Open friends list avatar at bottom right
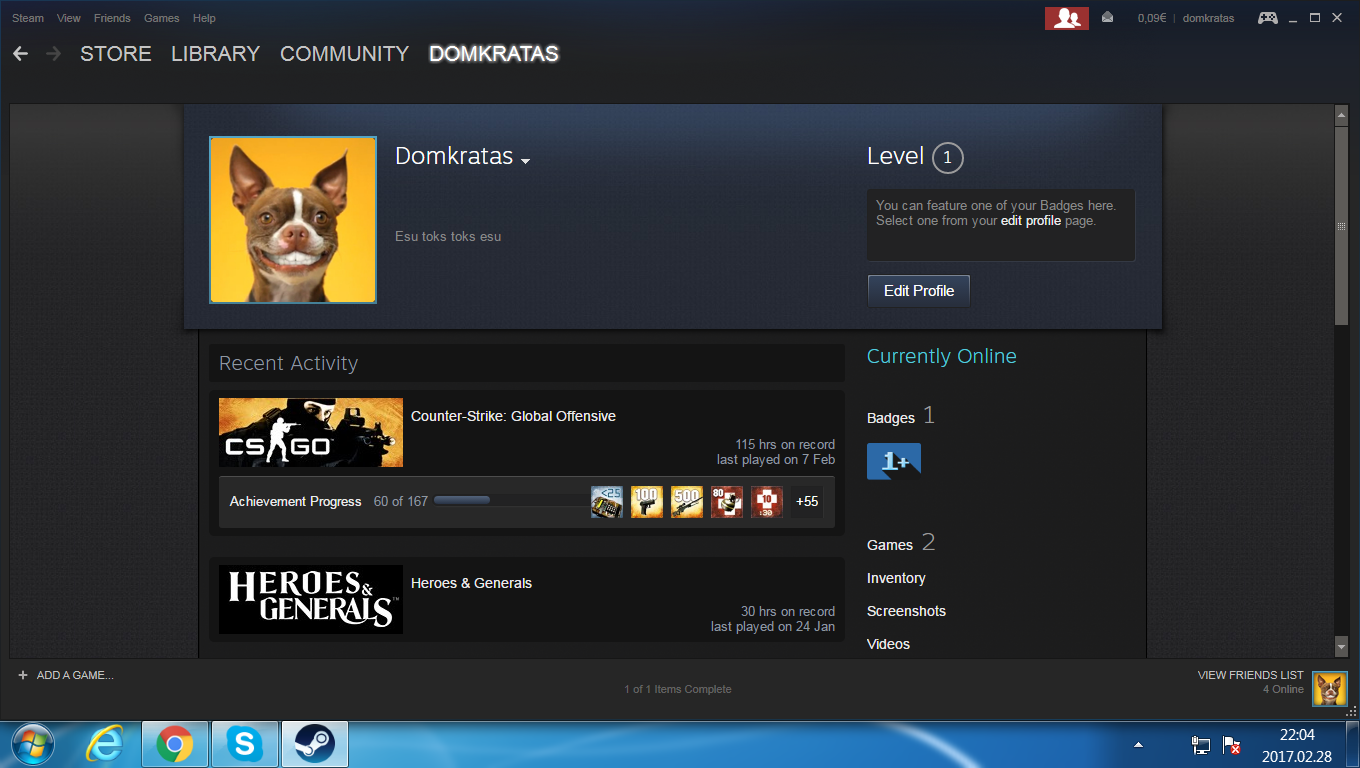 click(x=1329, y=688)
